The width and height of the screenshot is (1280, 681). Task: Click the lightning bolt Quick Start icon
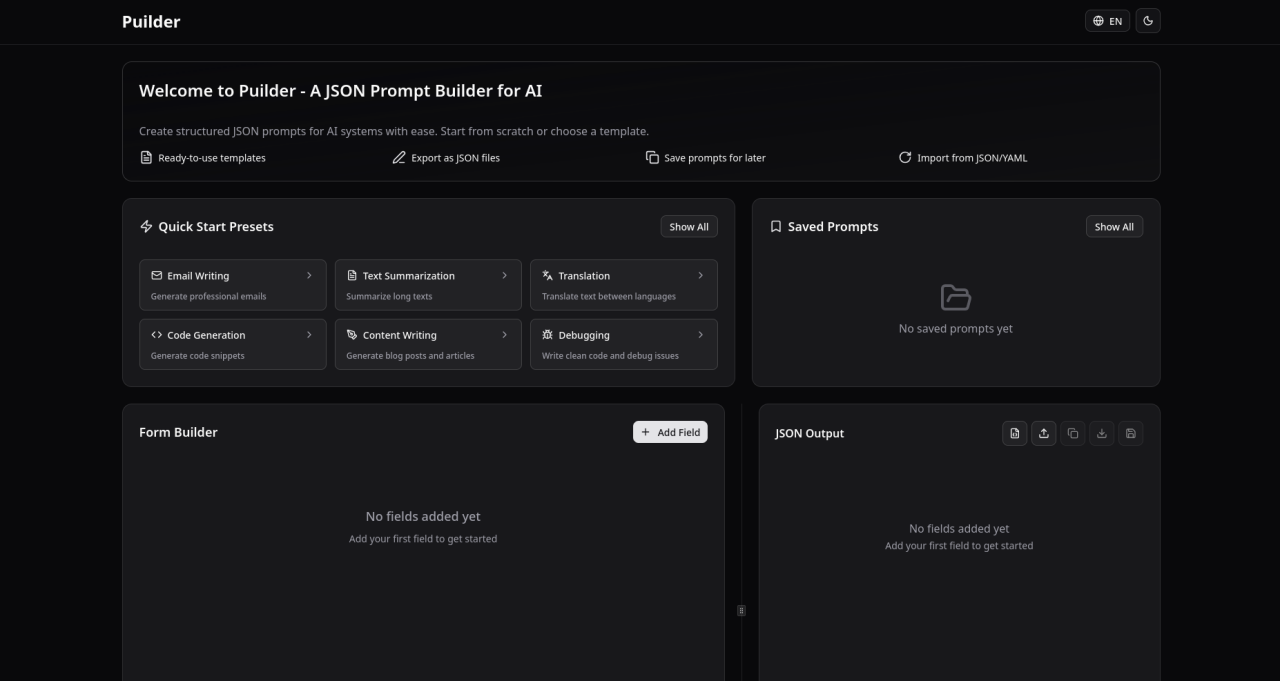pos(146,227)
